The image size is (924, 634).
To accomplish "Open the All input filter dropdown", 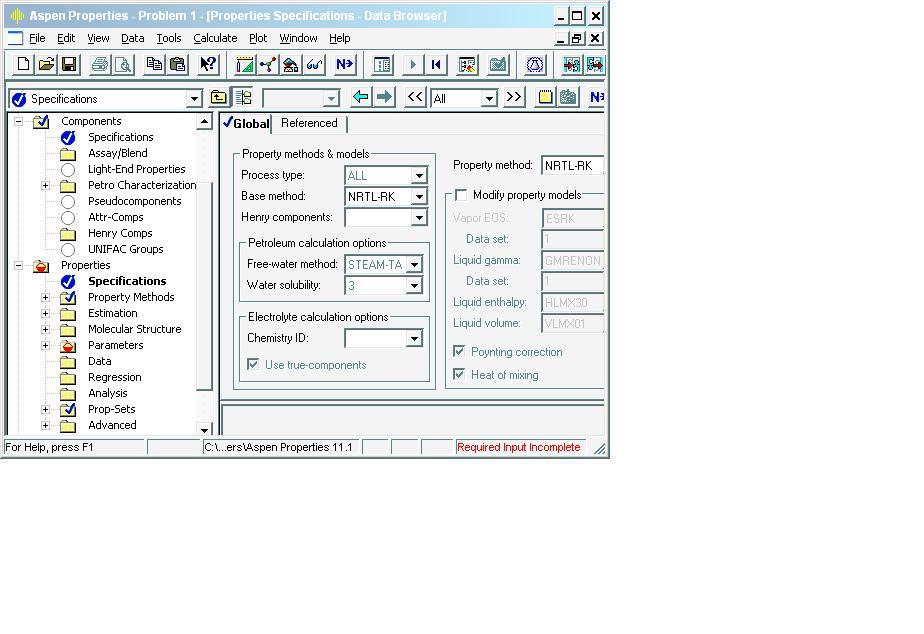I will pos(489,99).
